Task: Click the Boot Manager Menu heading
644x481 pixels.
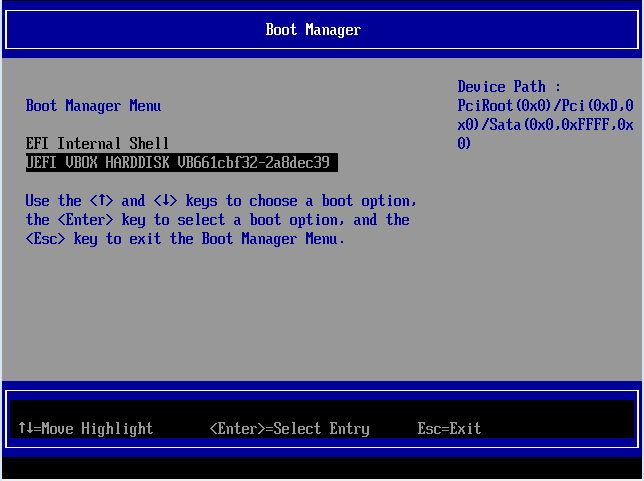Action: point(93,106)
